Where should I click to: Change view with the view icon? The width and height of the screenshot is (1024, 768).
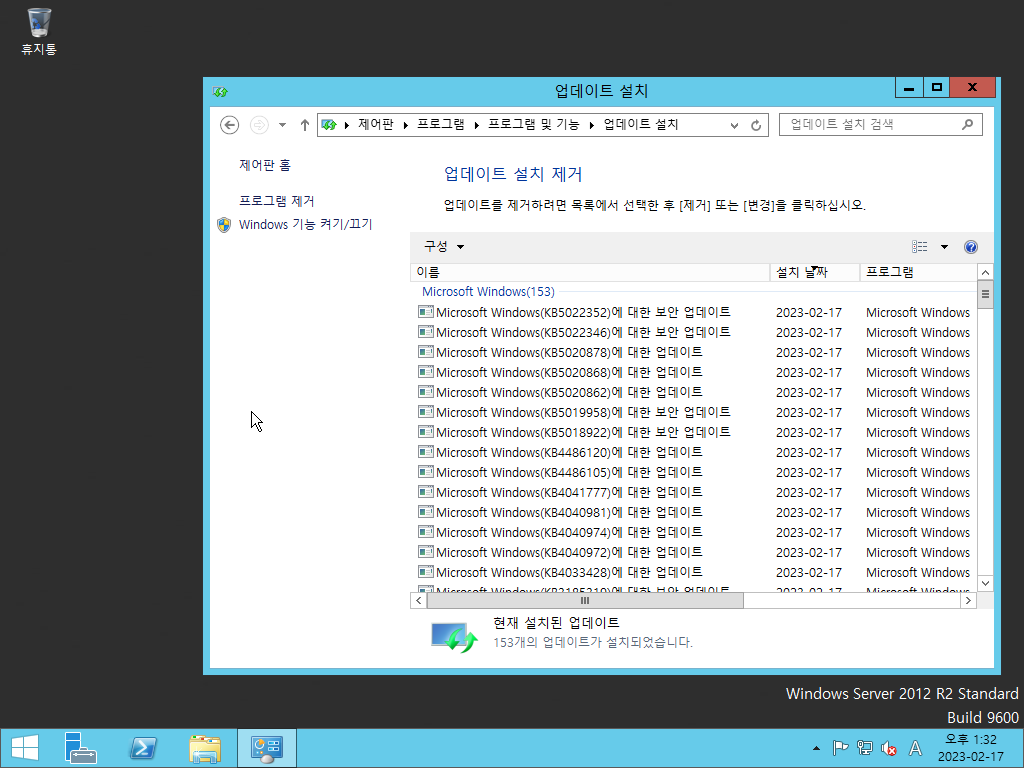920,246
